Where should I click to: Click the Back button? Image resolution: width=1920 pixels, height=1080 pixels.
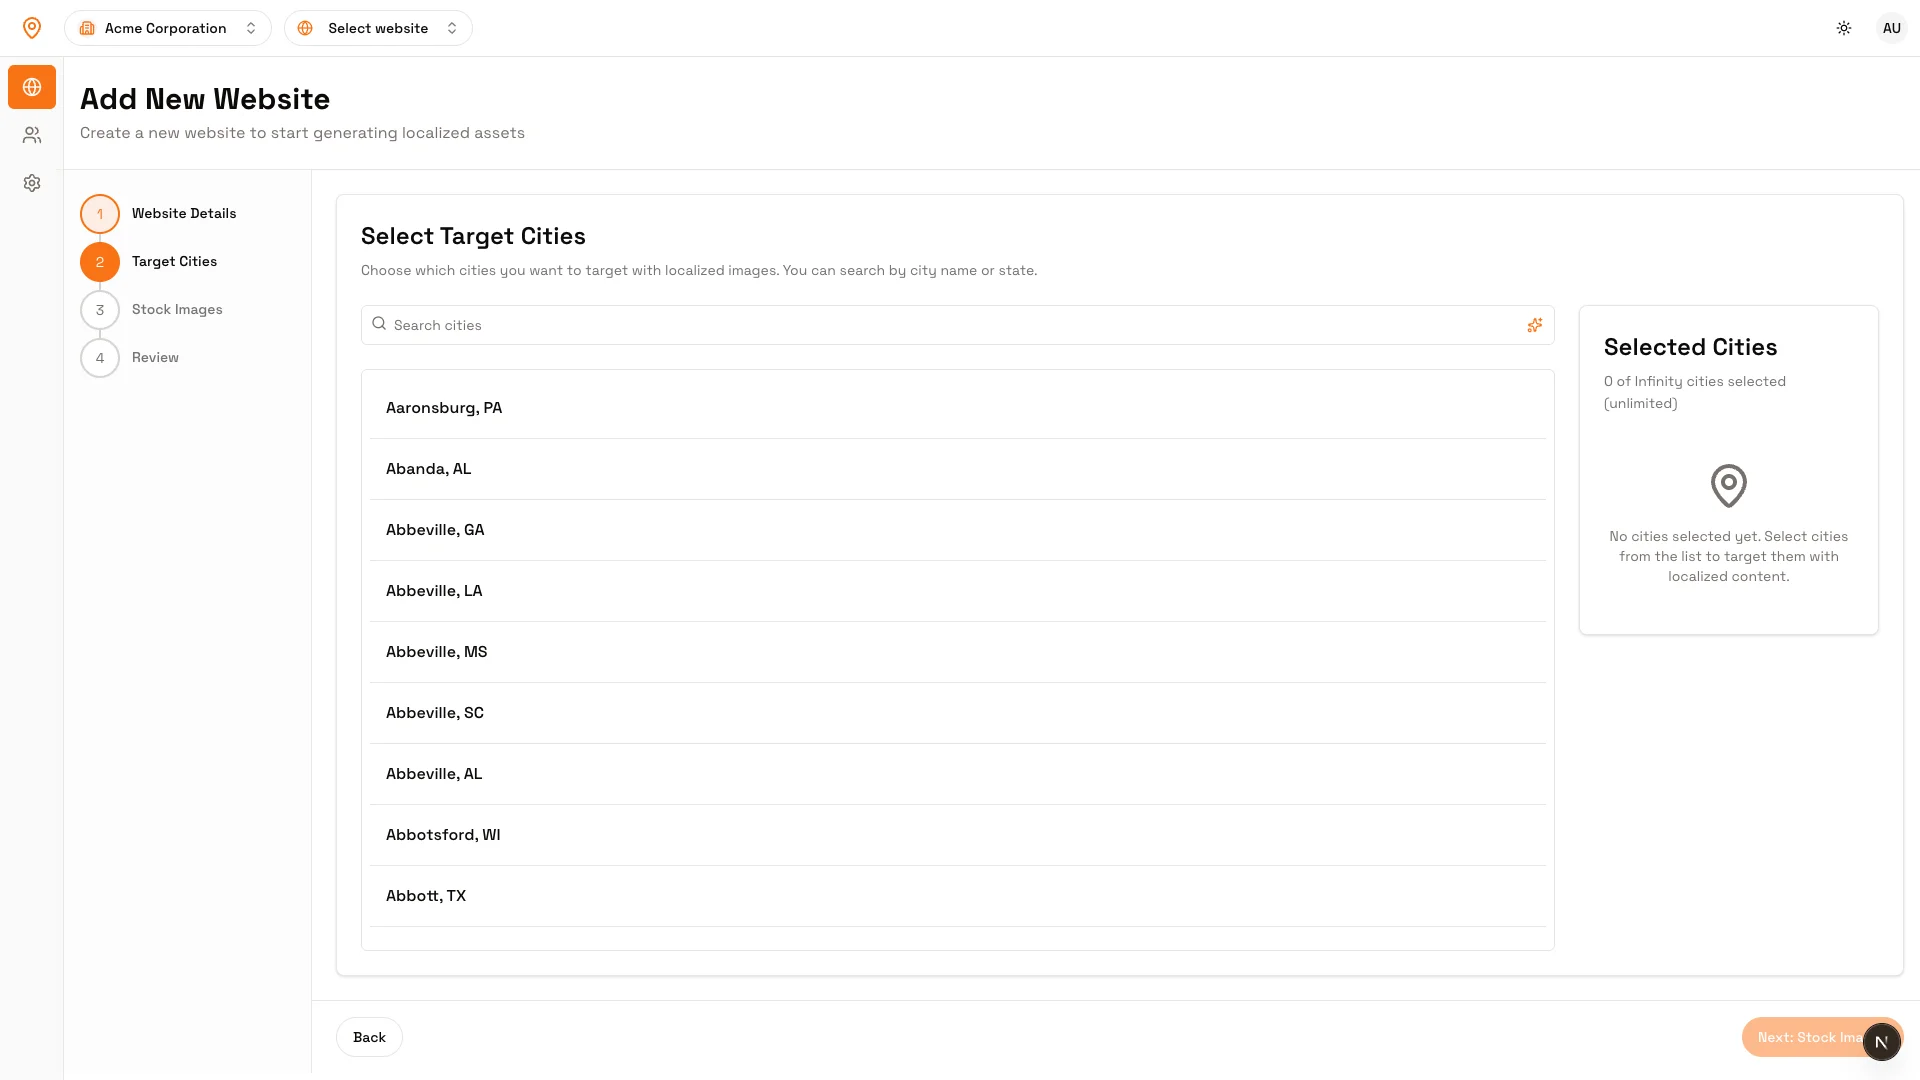[369, 1037]
